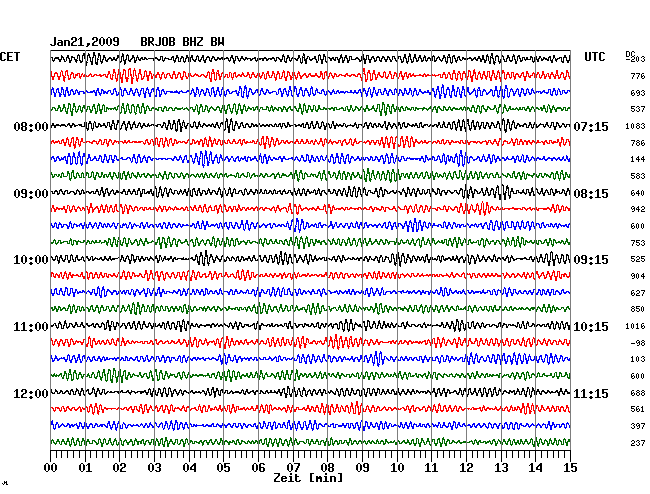Select the DC offset value 561
The width and height of the screenshot is (650, 494).
[x=638, y=409]
